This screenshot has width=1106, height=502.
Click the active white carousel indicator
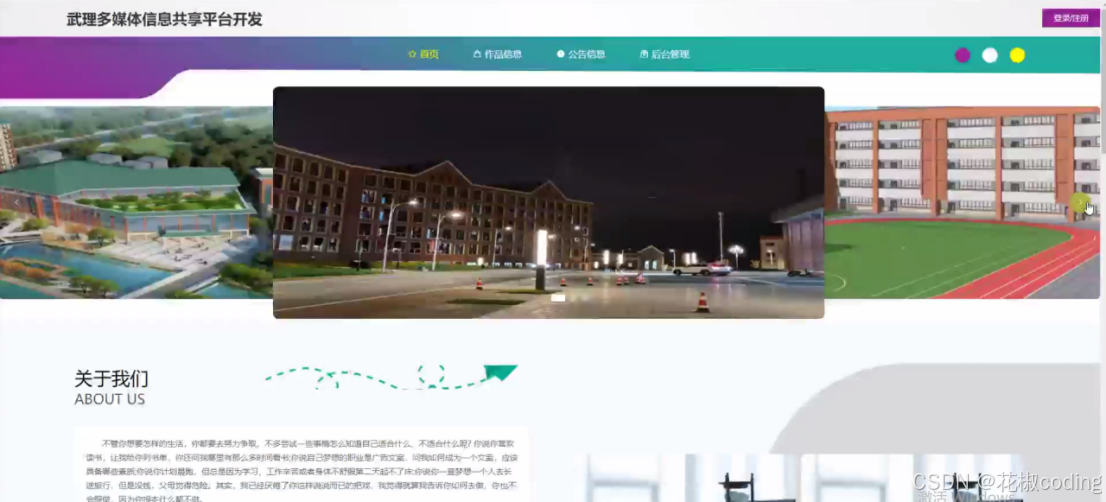558,298
